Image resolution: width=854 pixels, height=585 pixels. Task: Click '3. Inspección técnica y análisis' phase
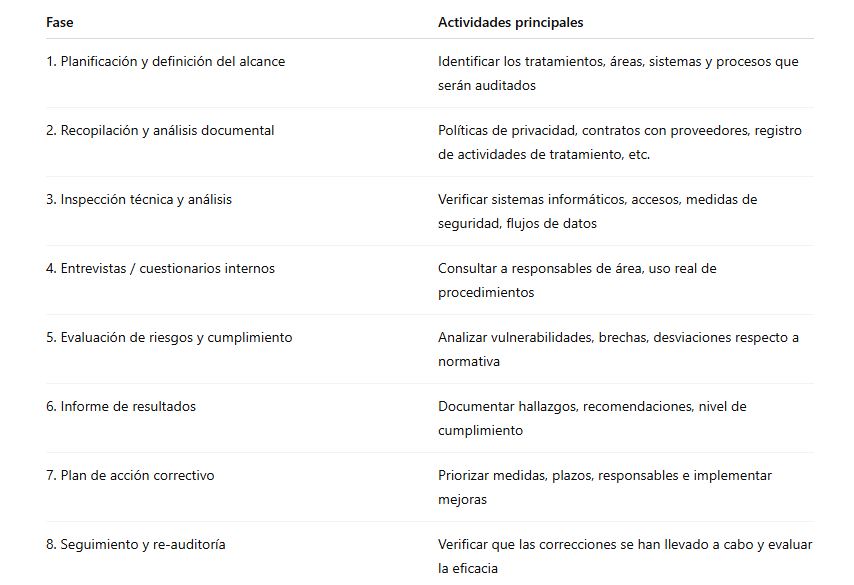click(139, 199)
